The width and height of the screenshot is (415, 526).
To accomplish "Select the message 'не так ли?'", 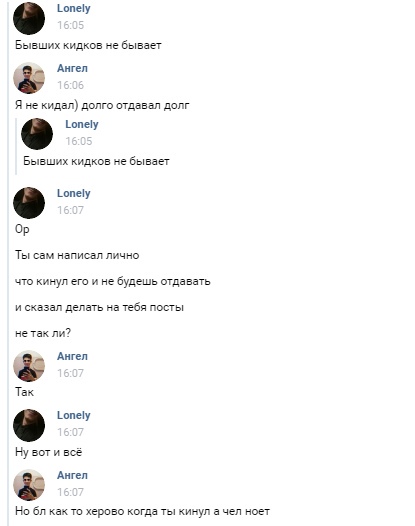I will click(x=43, y=333).
